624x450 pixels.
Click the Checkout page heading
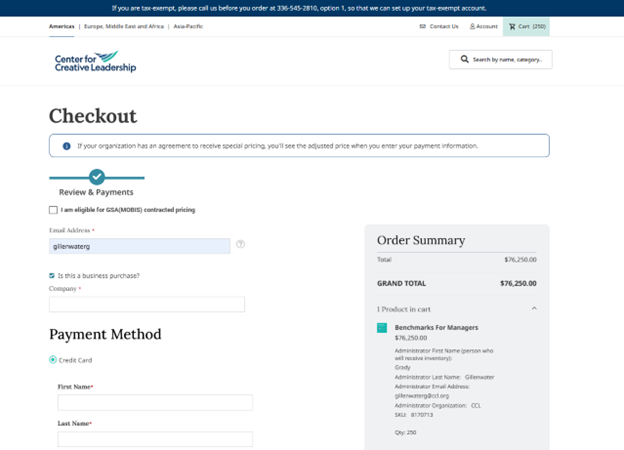pos(93,116)
